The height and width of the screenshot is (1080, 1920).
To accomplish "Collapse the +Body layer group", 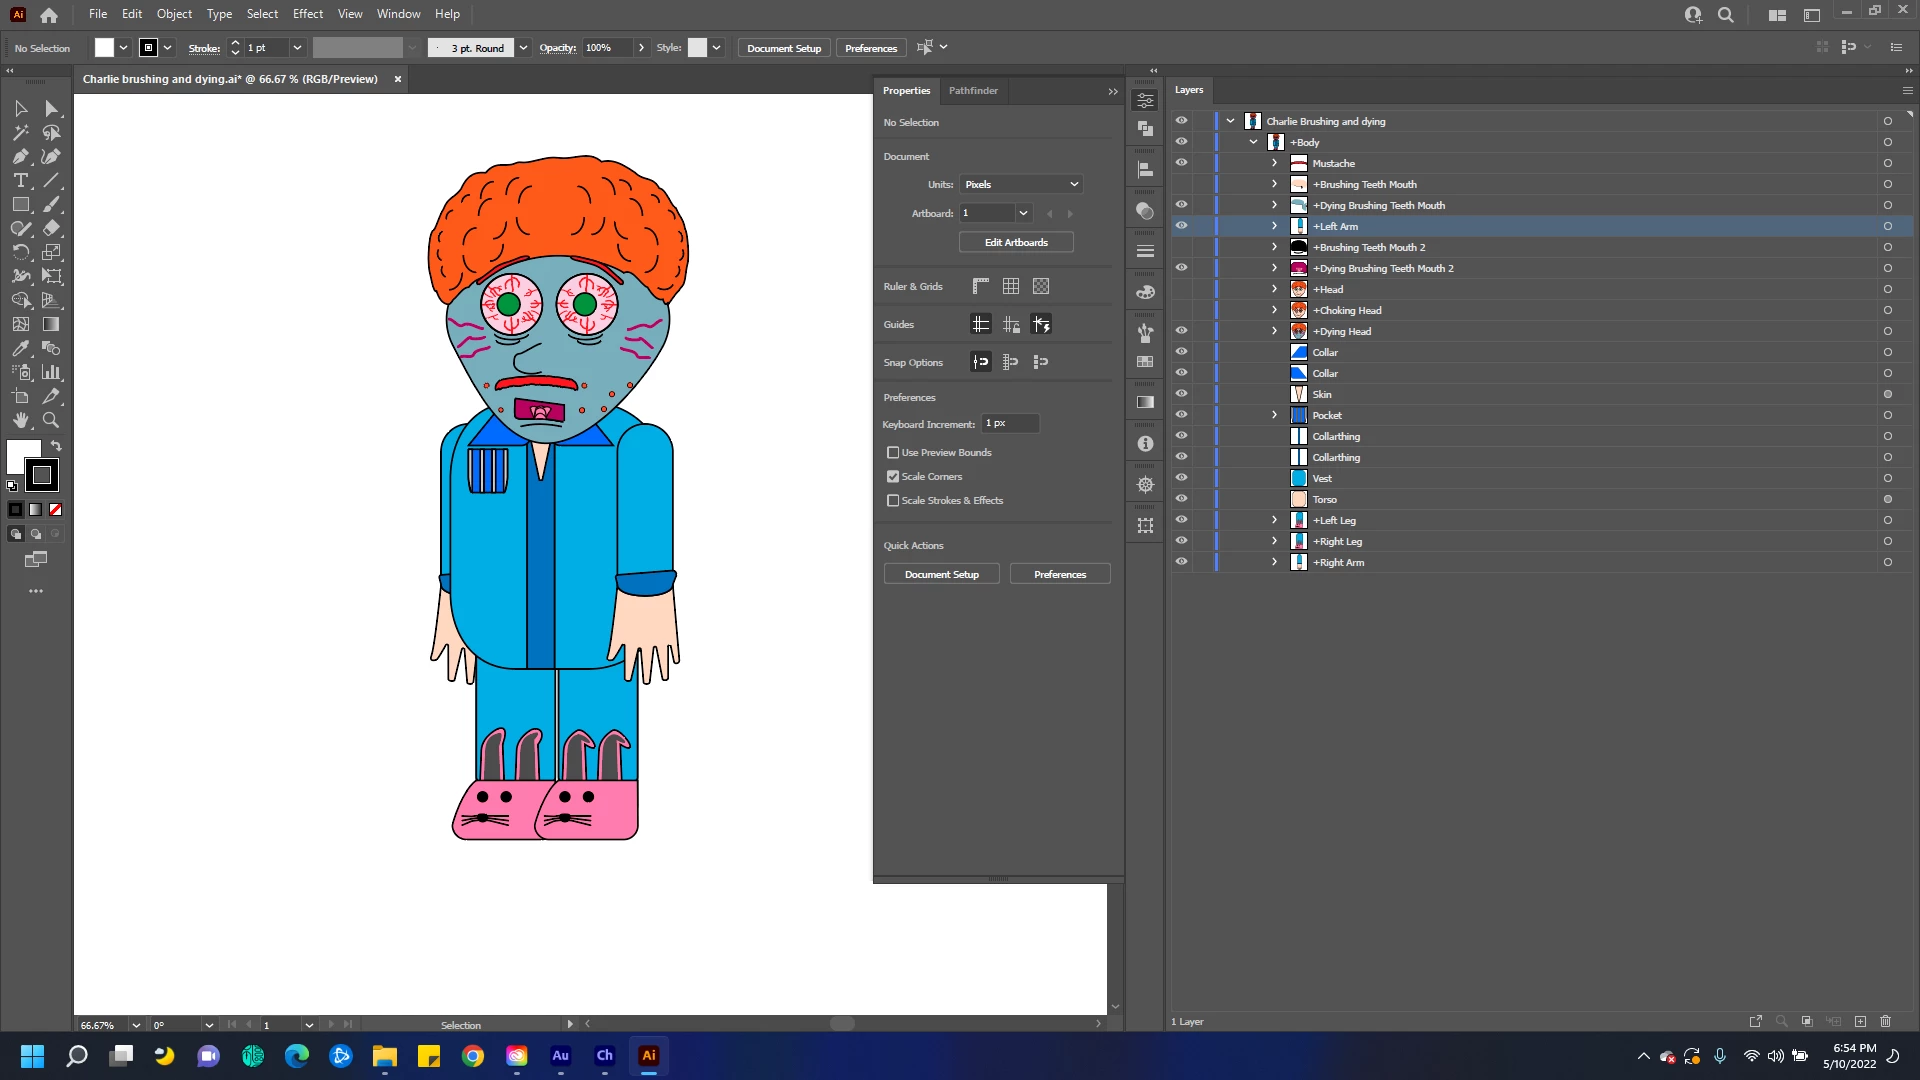I will point(1253,142).
